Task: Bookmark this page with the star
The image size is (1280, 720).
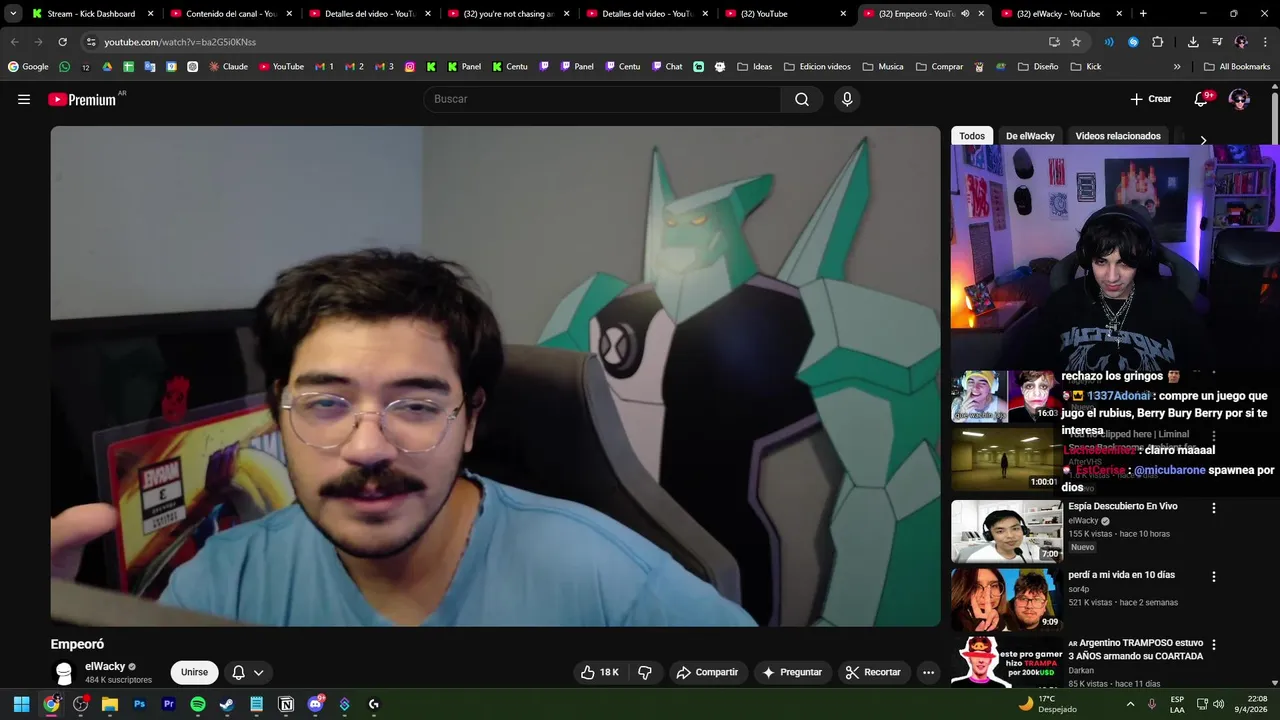Action: (x=1076, y=42)
